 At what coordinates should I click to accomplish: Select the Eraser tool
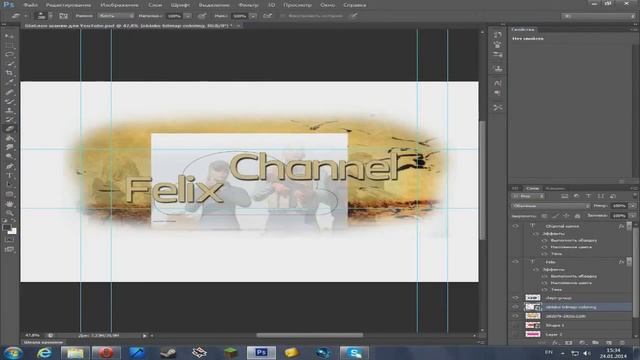(9, 129)
